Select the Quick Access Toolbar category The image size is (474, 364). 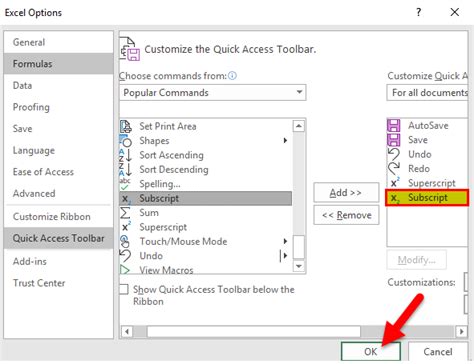pos(58,238)
